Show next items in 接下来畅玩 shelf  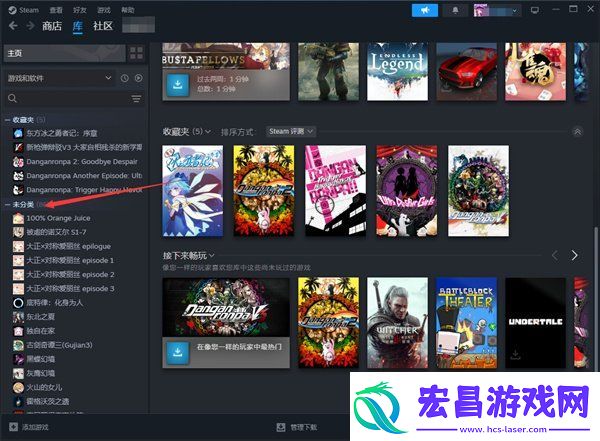coord(574,255)
